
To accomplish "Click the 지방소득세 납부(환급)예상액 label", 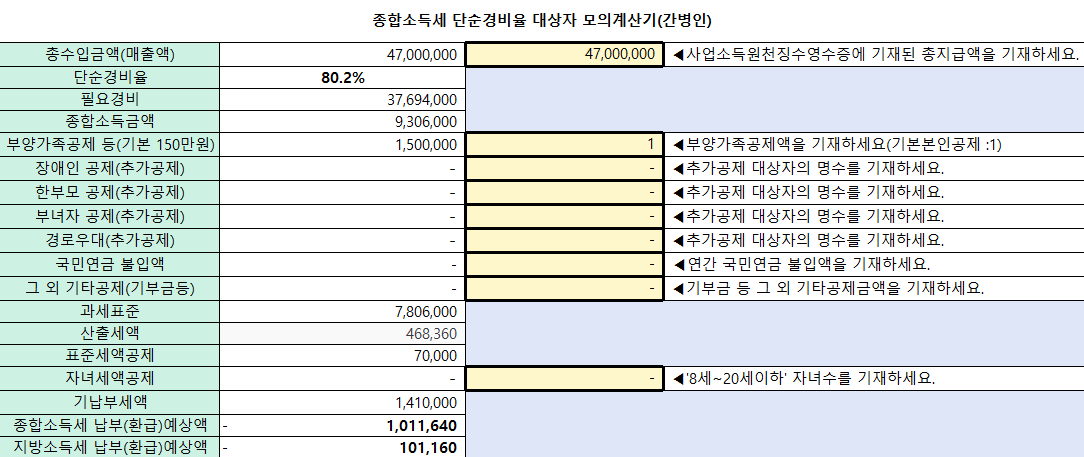I will coord(110,447).
